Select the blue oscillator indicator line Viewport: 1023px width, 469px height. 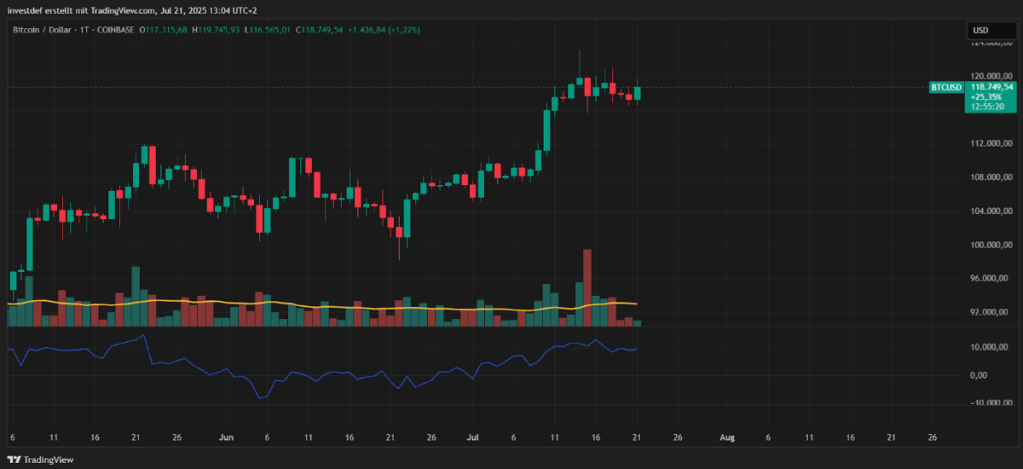coord(300,375)
